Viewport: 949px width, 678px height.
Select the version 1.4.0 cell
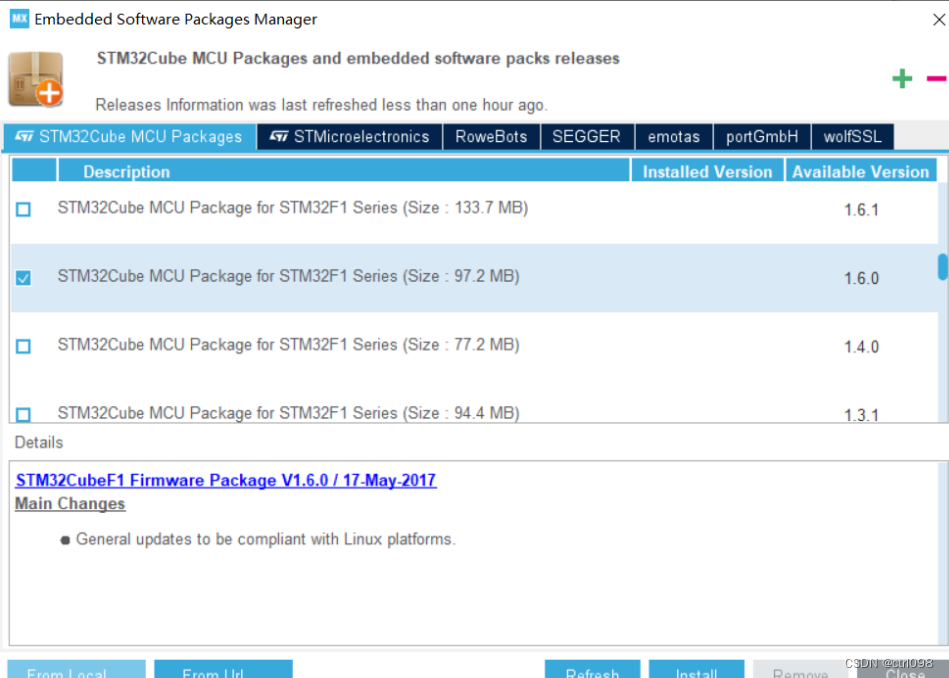[x=861, y=347]
